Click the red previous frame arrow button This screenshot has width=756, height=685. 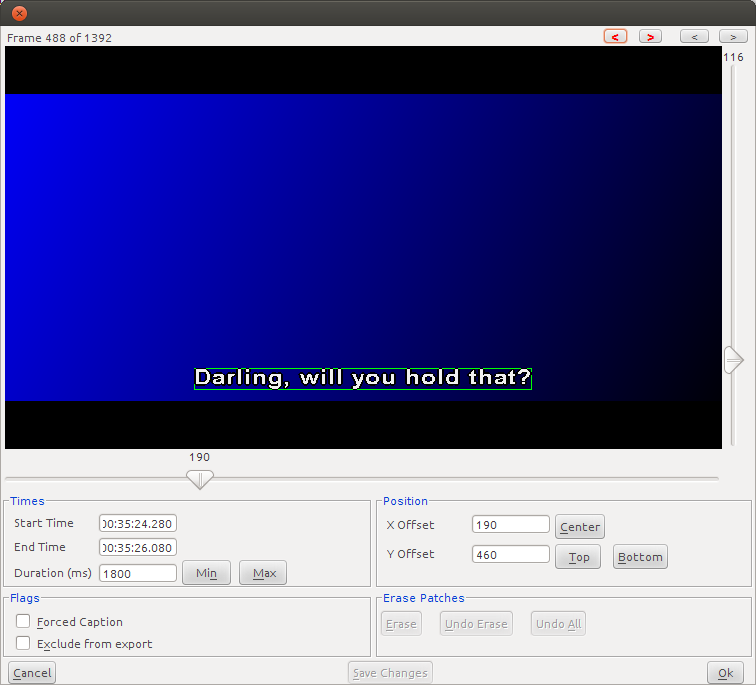[x=615, y=37]
